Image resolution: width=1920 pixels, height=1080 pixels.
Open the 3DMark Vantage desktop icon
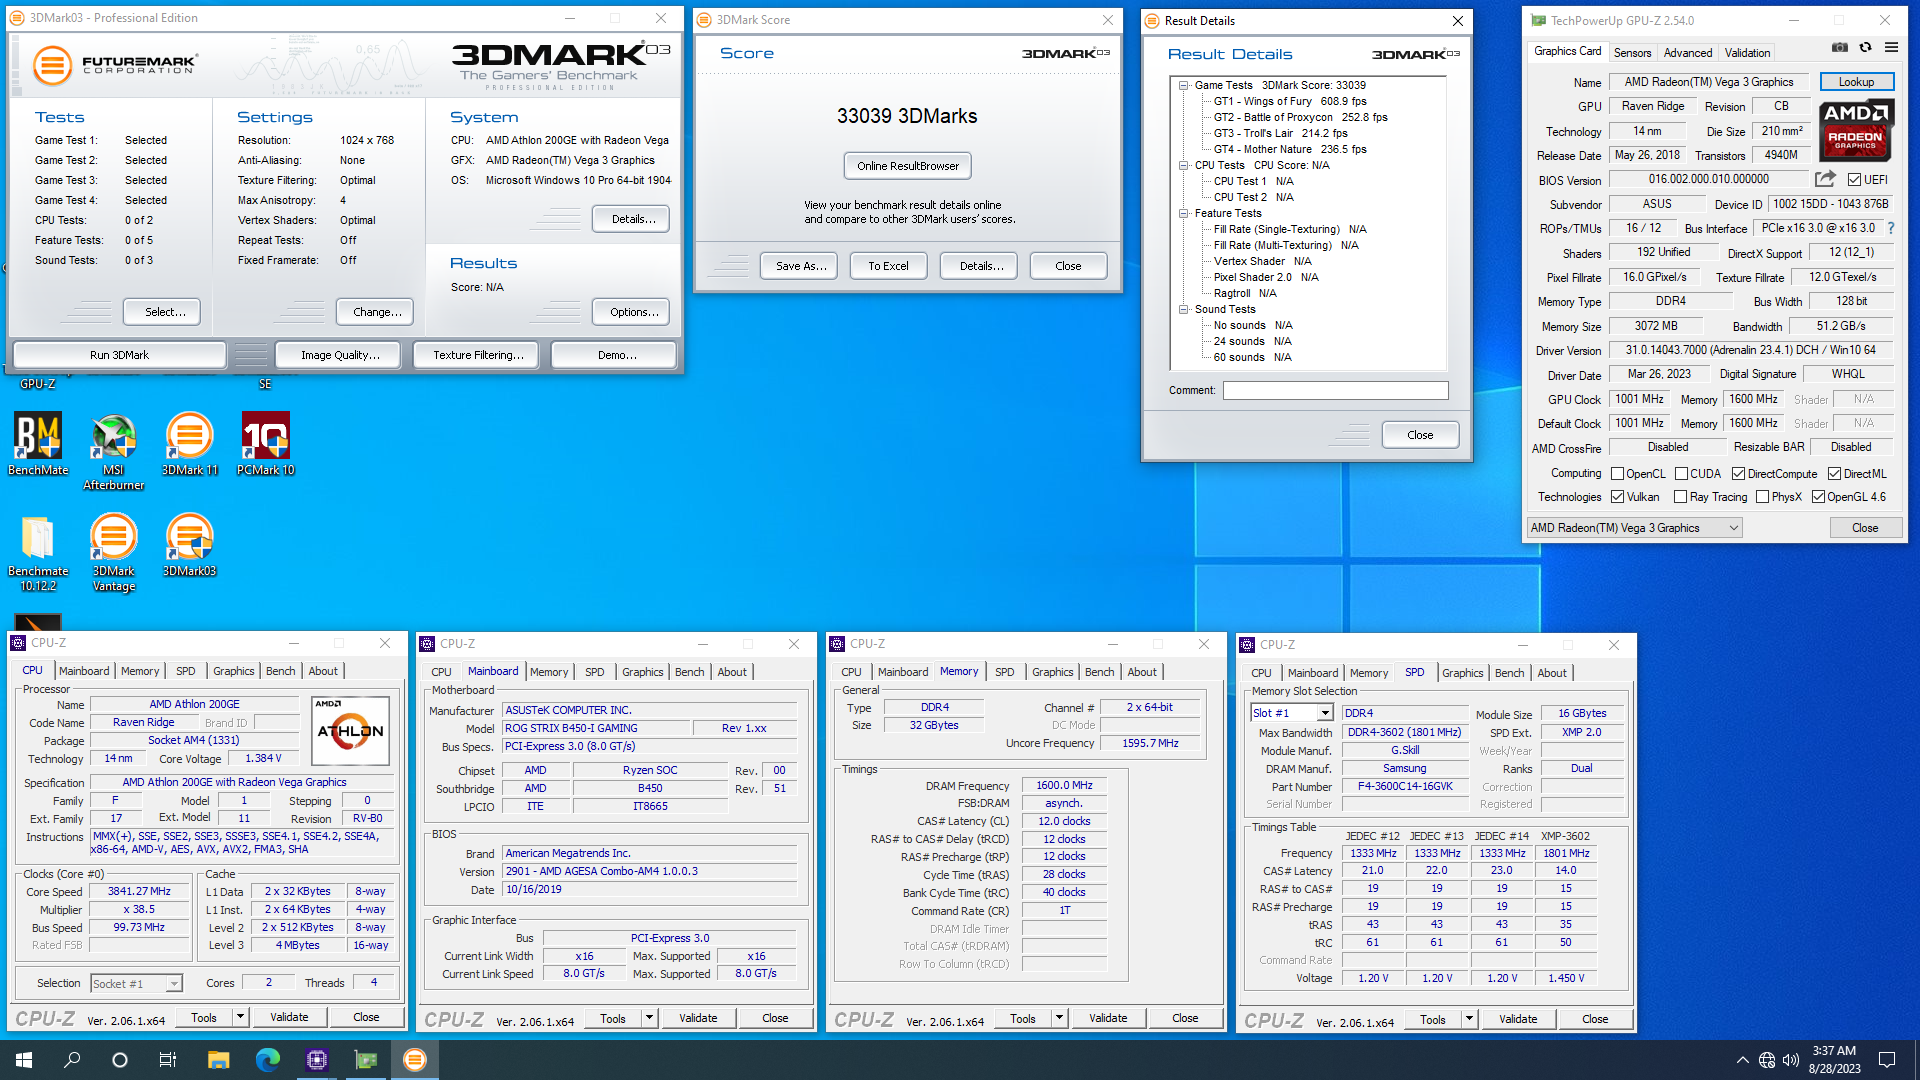(x=113, y=554)
